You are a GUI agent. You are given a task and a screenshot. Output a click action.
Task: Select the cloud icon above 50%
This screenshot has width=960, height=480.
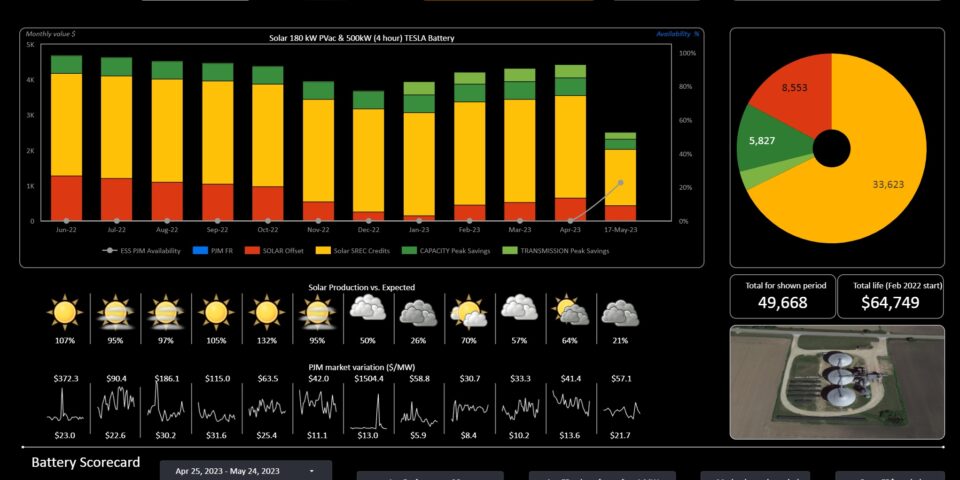point(367,312)
